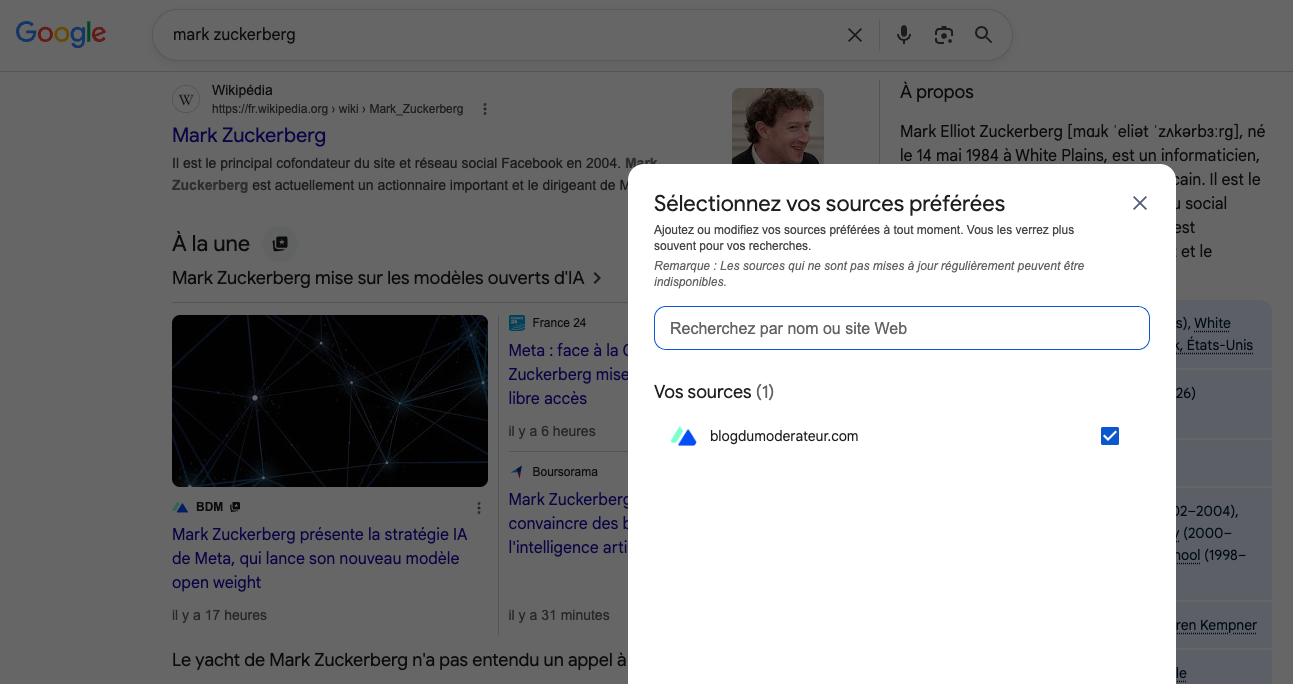1293x684 pixels.
Task: Click inside the Google search box text
Action: (500, 35)
